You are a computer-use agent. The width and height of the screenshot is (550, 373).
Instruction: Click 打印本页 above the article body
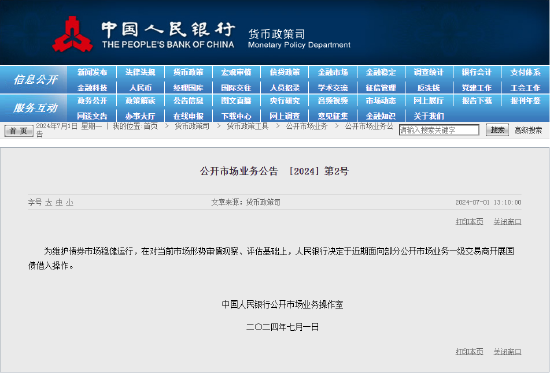[x=469, y=221]
